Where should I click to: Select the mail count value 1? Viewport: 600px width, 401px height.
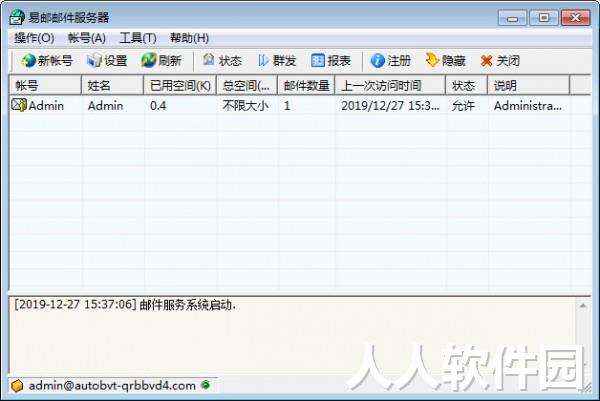(x=287, y=106)
